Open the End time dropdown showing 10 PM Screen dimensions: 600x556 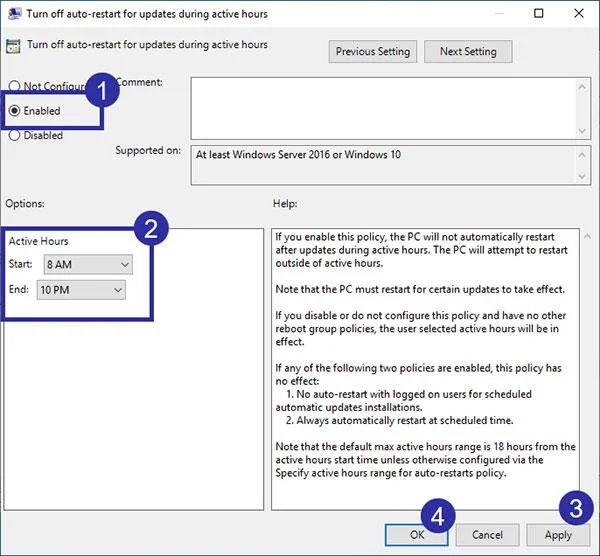tap(81, 290)
